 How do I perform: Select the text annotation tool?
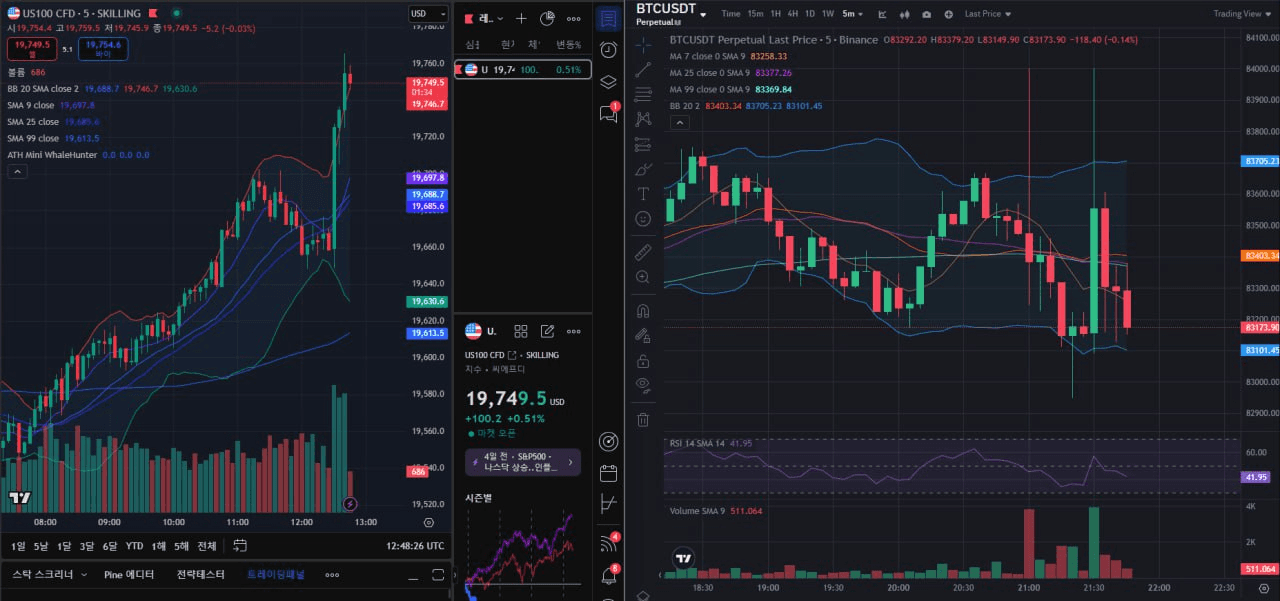(643, 193)
